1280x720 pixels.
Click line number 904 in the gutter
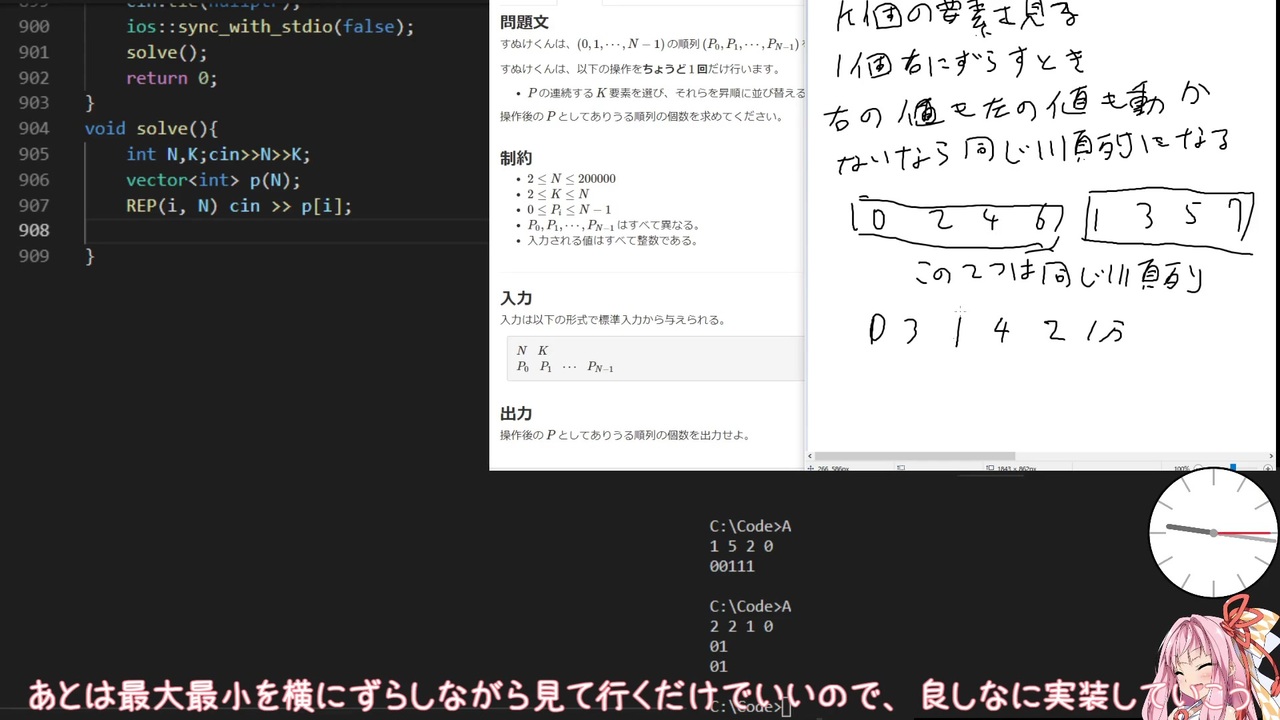click(34, 128)
